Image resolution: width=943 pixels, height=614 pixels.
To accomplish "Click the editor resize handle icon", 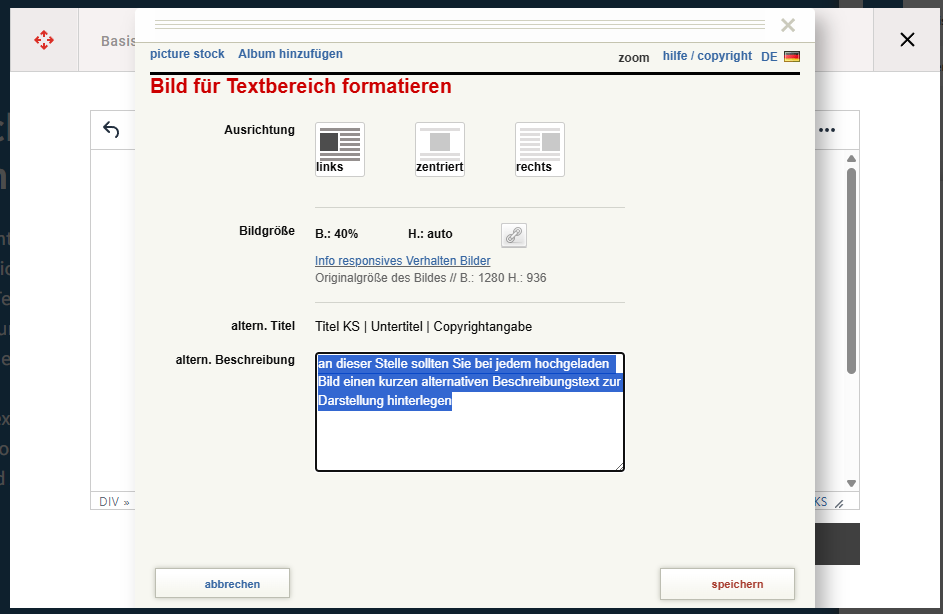I will pyautogui.click(x=839, y=504).
